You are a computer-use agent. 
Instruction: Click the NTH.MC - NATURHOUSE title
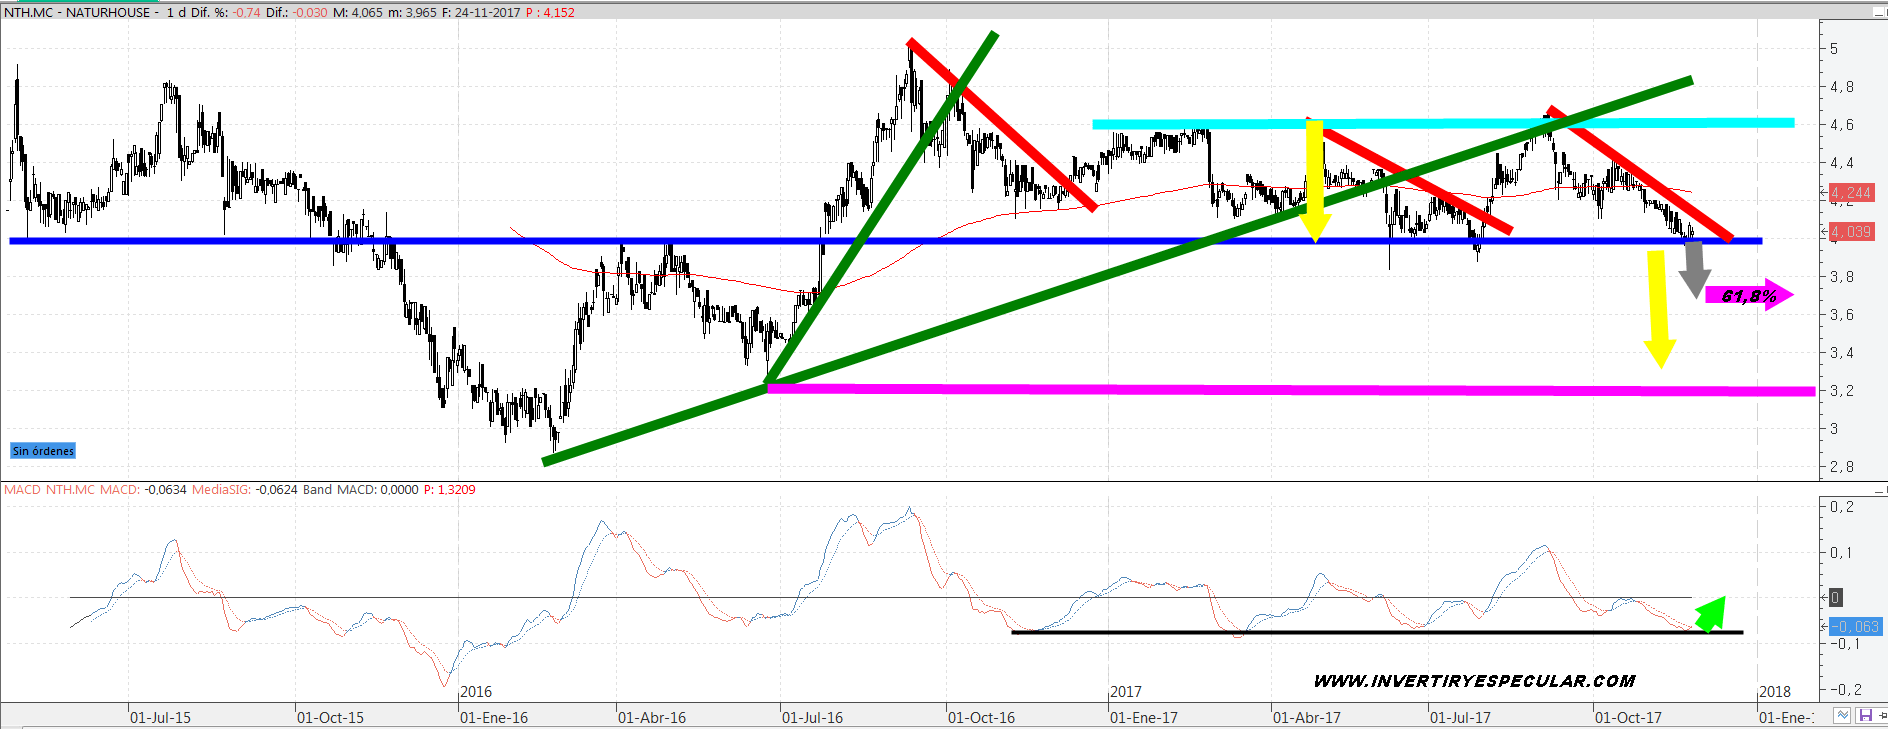(x=81, y=12)
